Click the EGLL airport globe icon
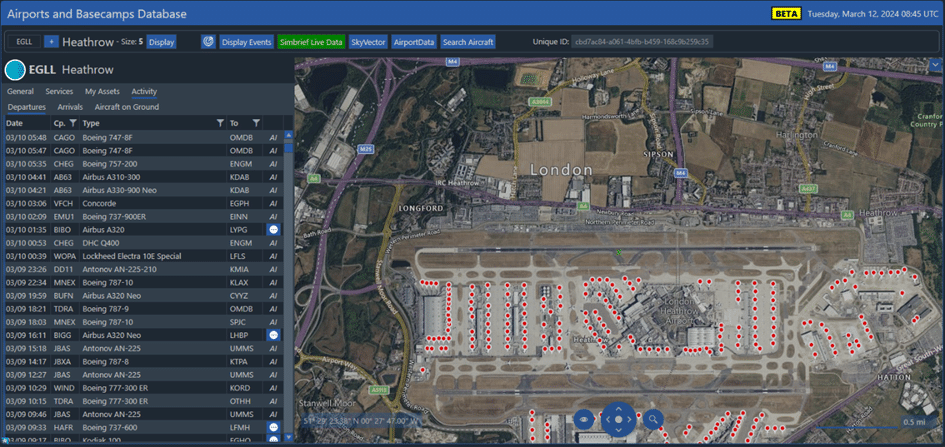This screenshot has width=945, height=447. [x=14, y=70]
